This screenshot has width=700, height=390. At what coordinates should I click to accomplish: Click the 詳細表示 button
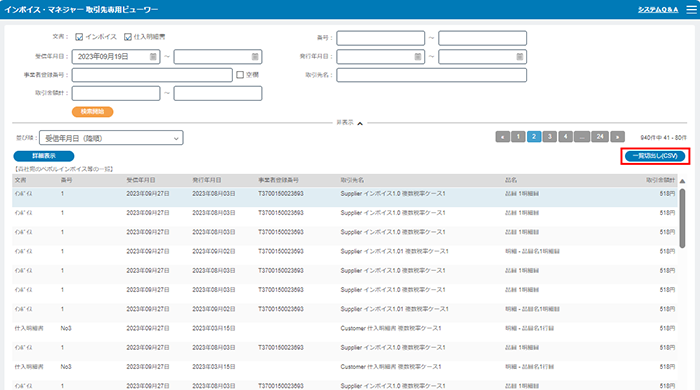tap(44, 156)
